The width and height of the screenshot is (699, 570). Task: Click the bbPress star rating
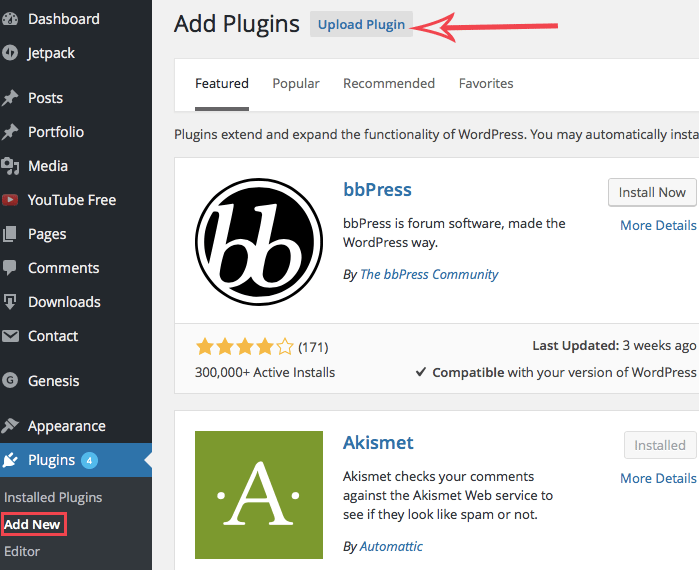[x=245, y=347]
